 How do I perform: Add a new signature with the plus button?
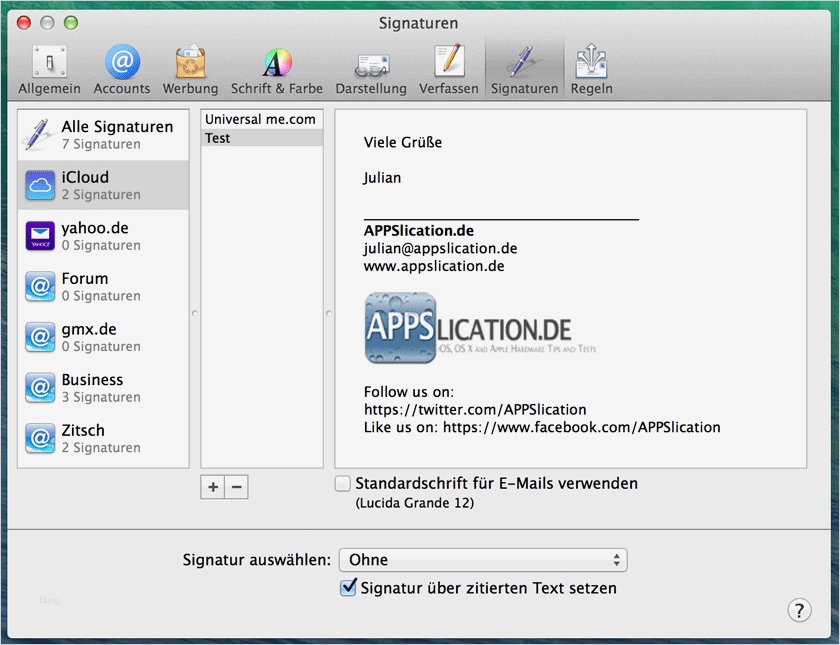coord(212,487)
